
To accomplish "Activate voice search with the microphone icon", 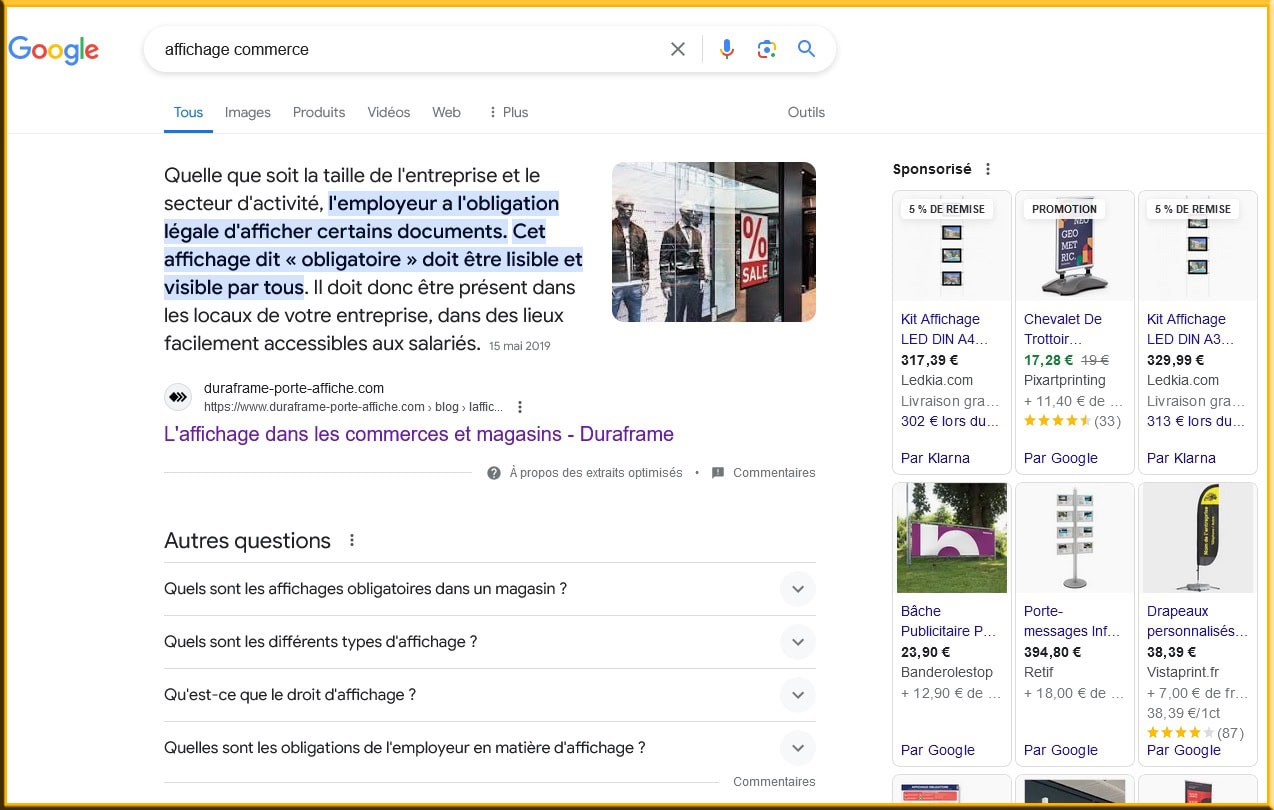I will [x=726, y=48].
